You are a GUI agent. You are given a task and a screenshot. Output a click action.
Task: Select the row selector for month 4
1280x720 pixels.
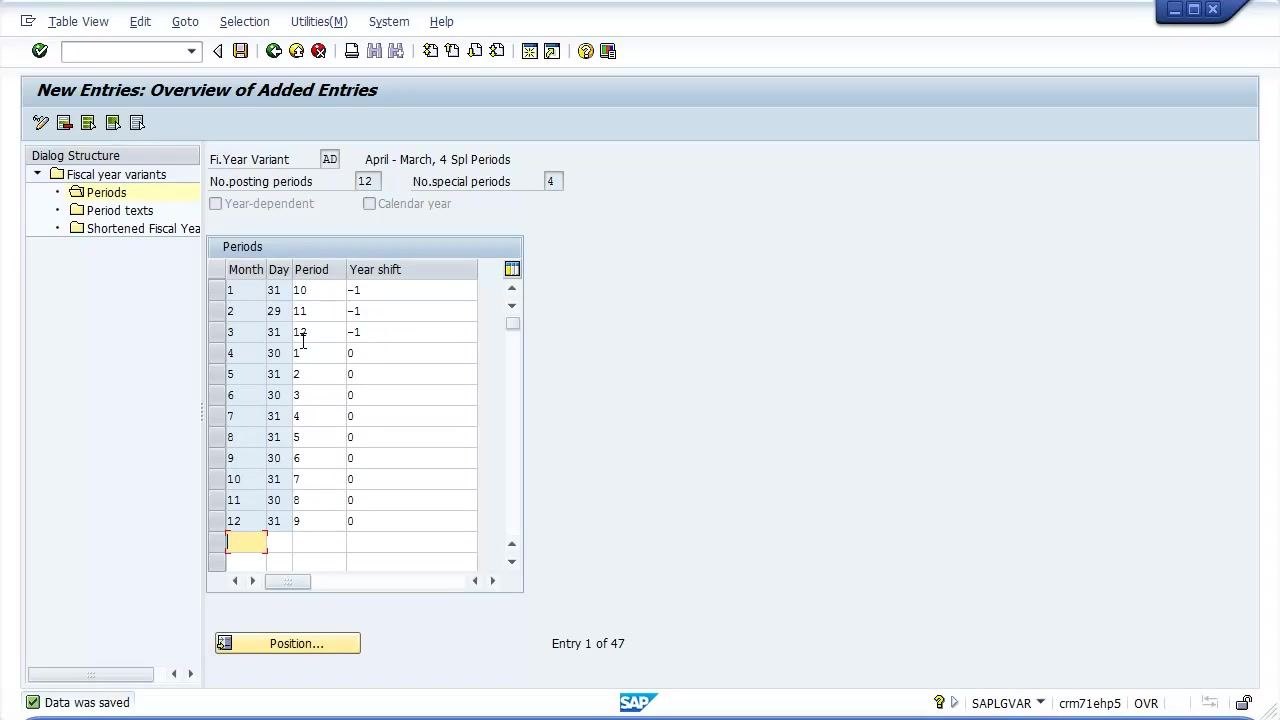tap(217, 353)
